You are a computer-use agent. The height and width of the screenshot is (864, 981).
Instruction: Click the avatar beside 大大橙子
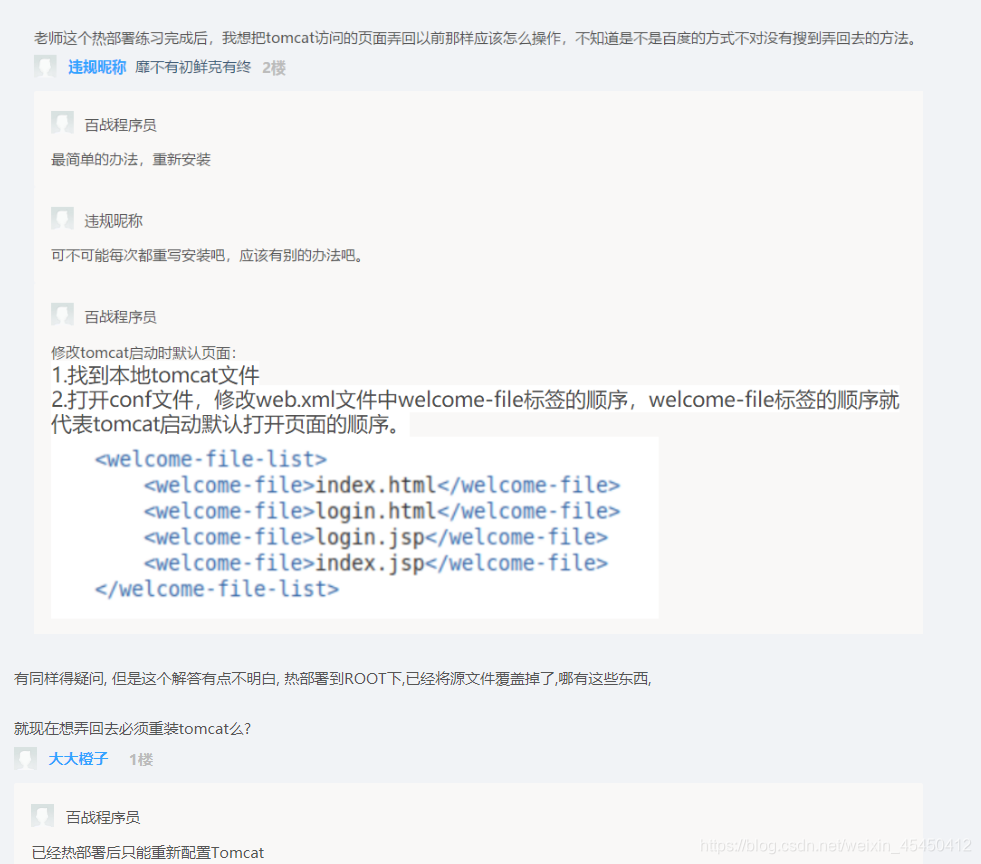click(25, 758)
